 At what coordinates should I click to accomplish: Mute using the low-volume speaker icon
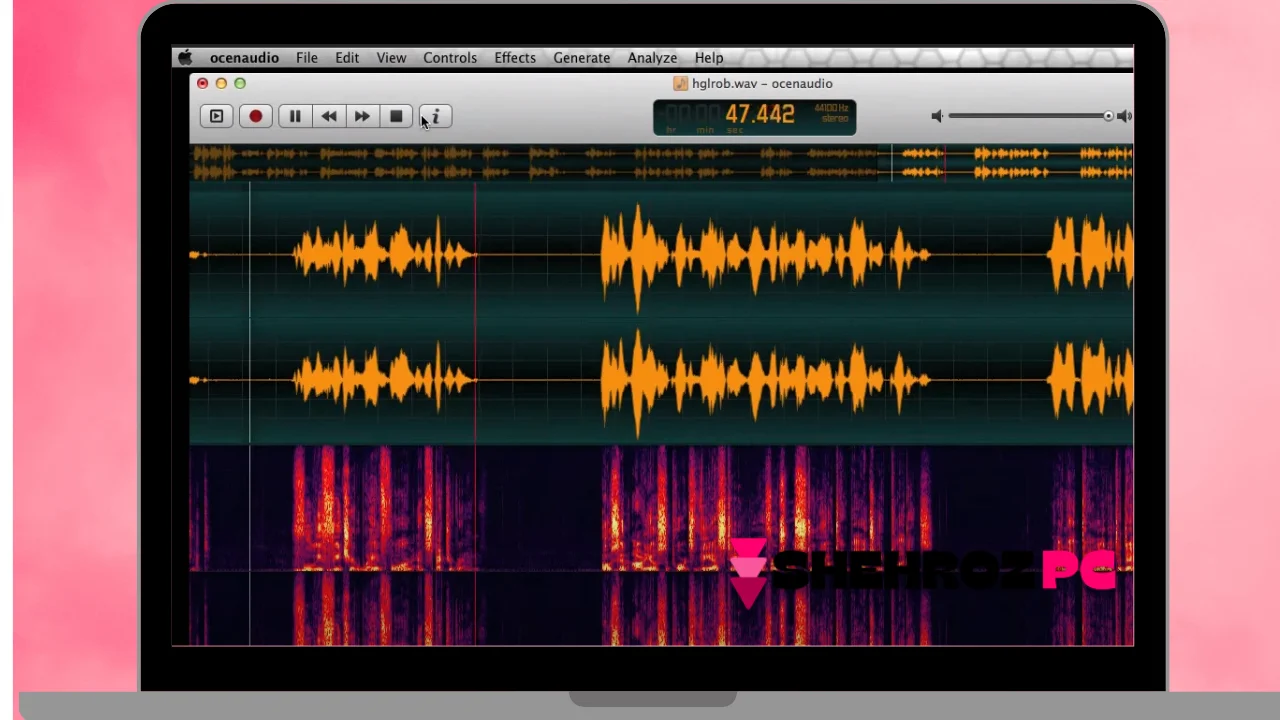coord(937,116)
